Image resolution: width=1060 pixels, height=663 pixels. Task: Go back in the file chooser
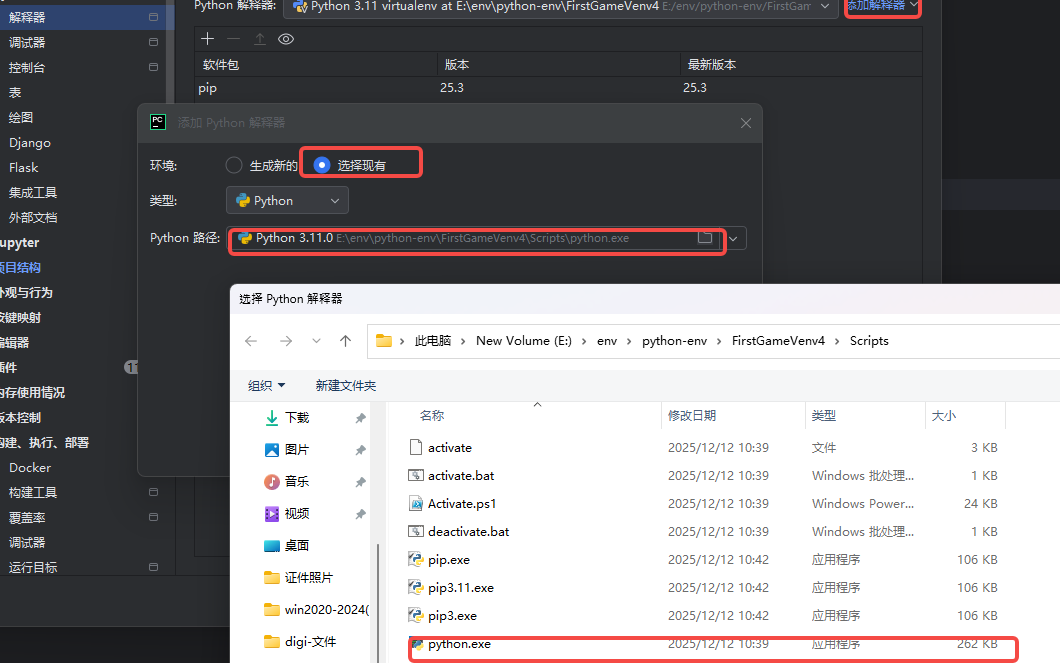pyautogui.click(x=251, y=341)
